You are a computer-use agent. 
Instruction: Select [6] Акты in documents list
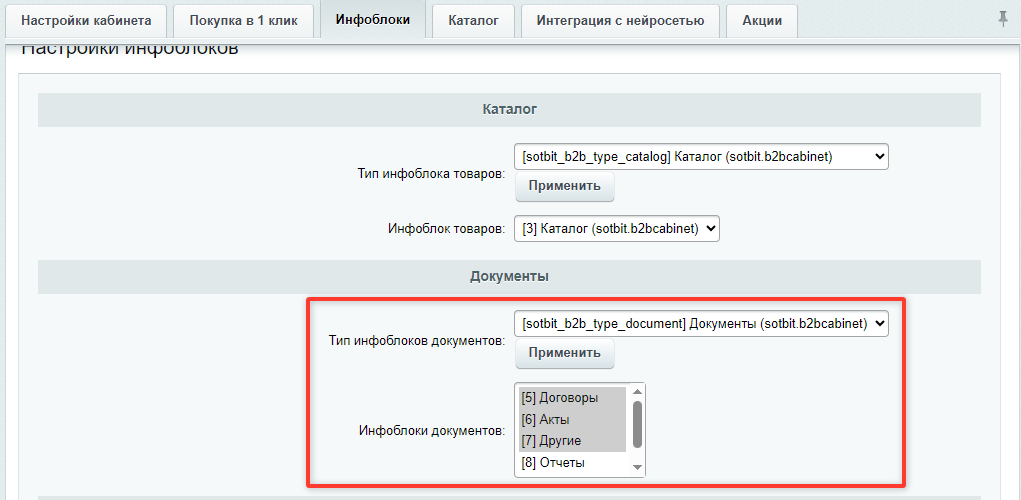click(572, 419)
